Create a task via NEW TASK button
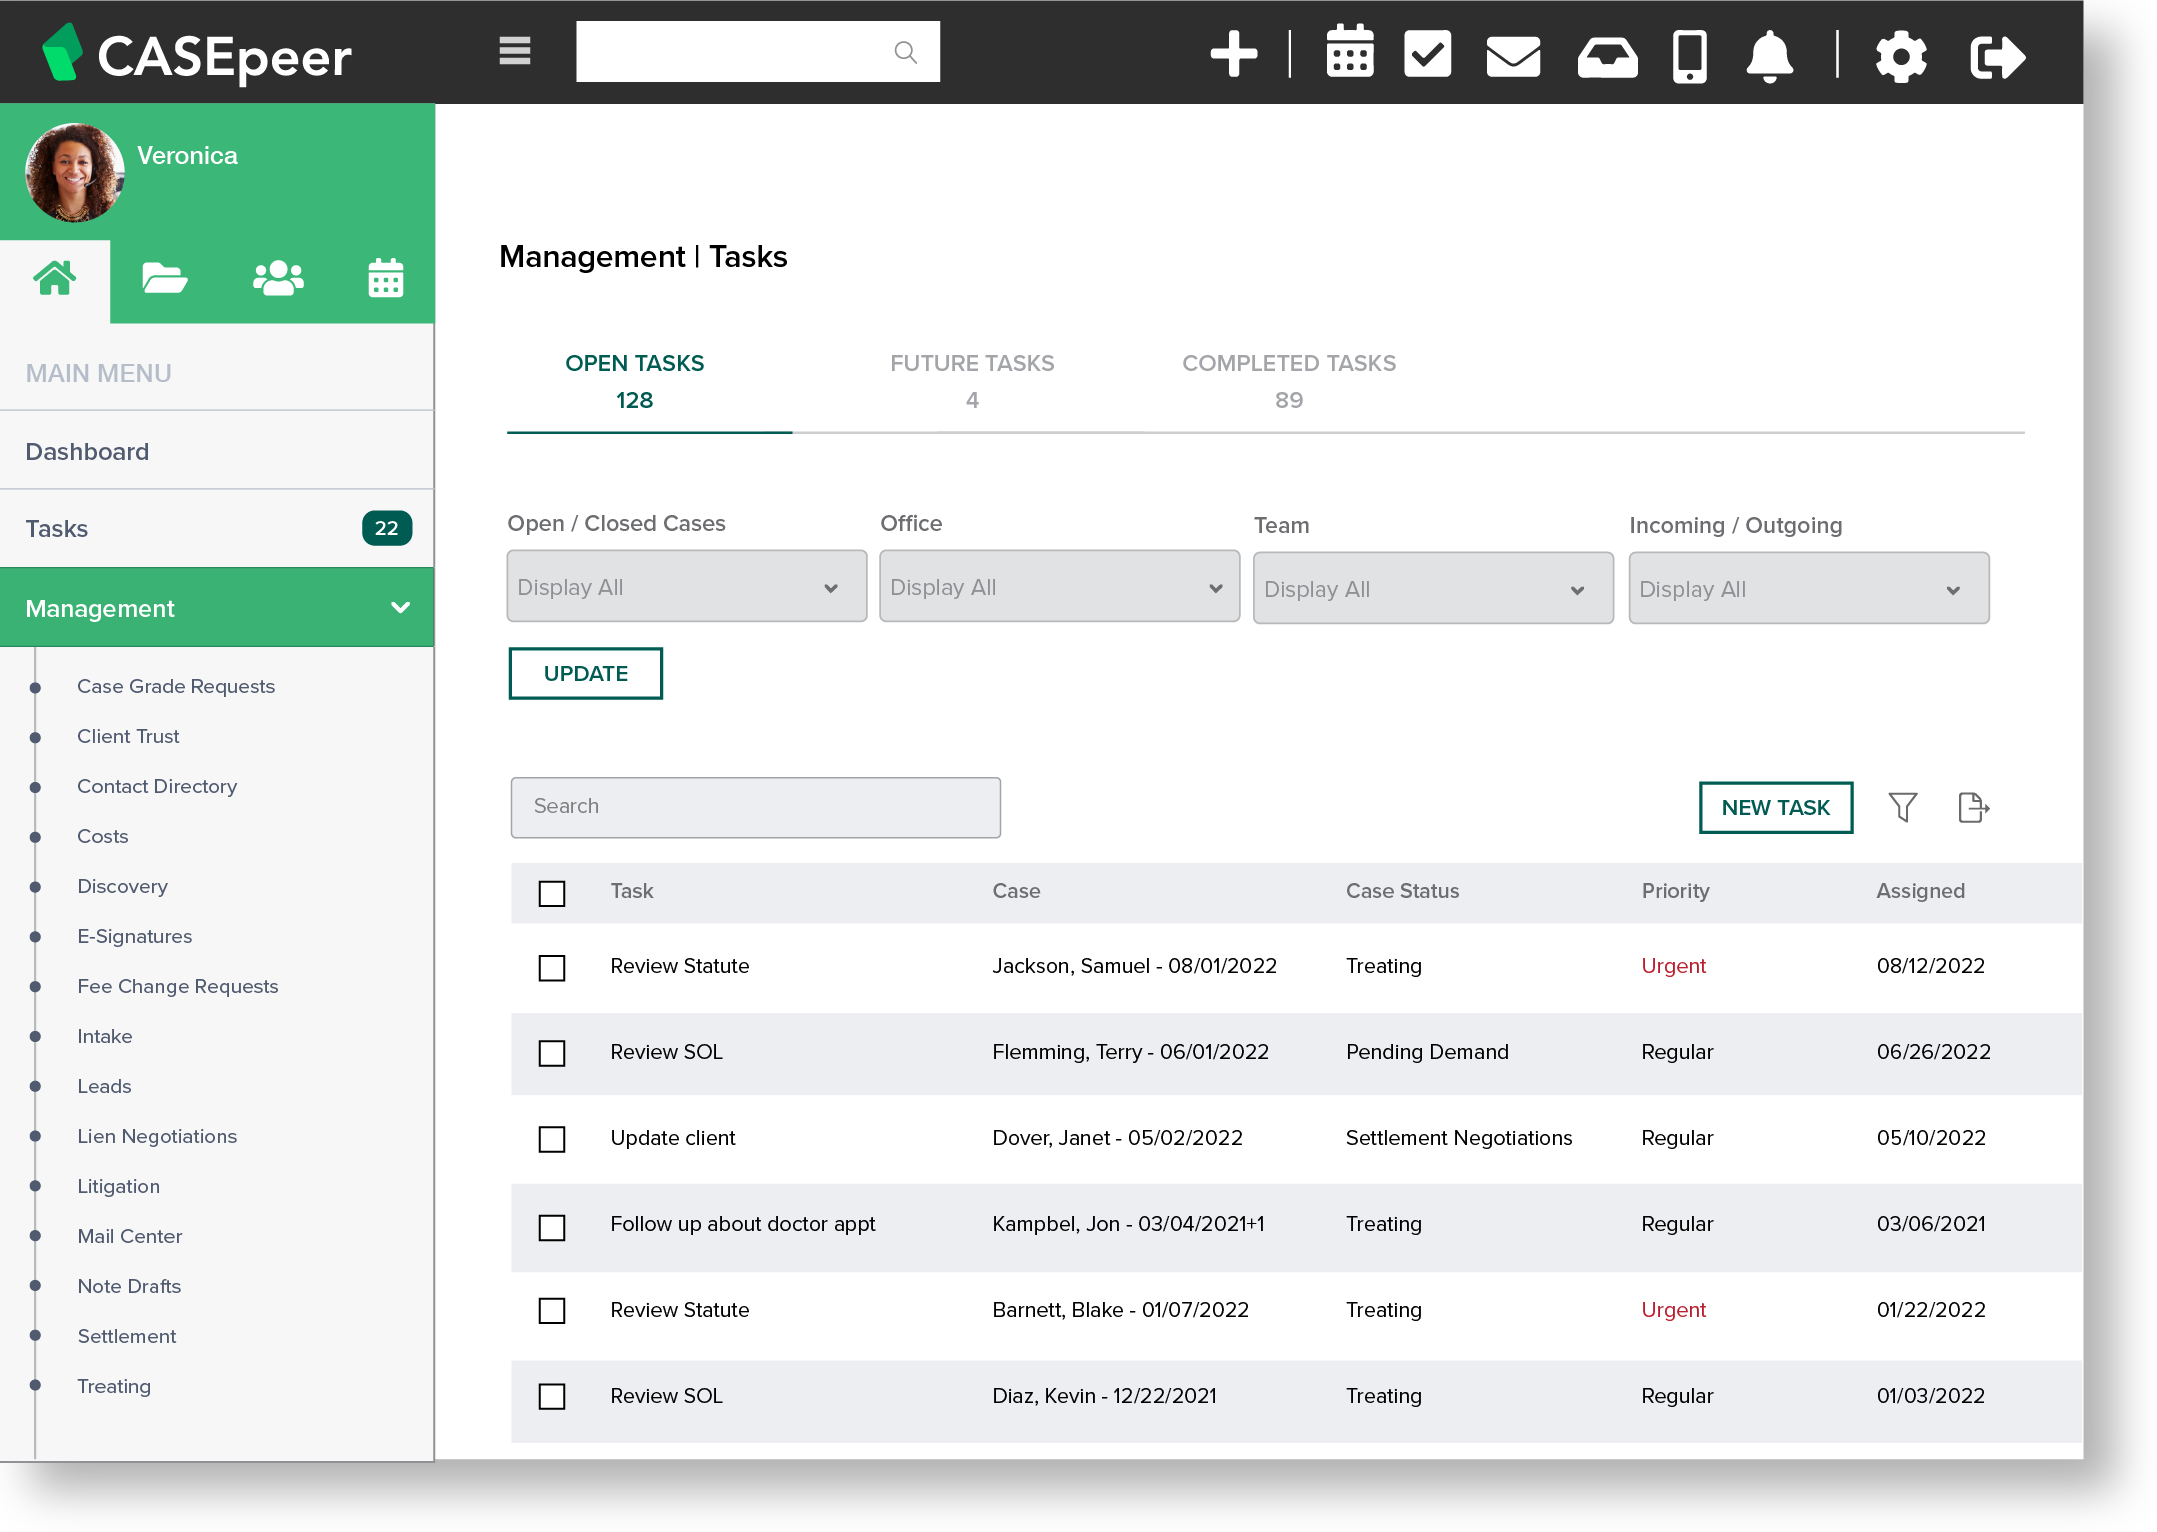This screenshot has height=1532, width=2157. [x=1775, y=807]
